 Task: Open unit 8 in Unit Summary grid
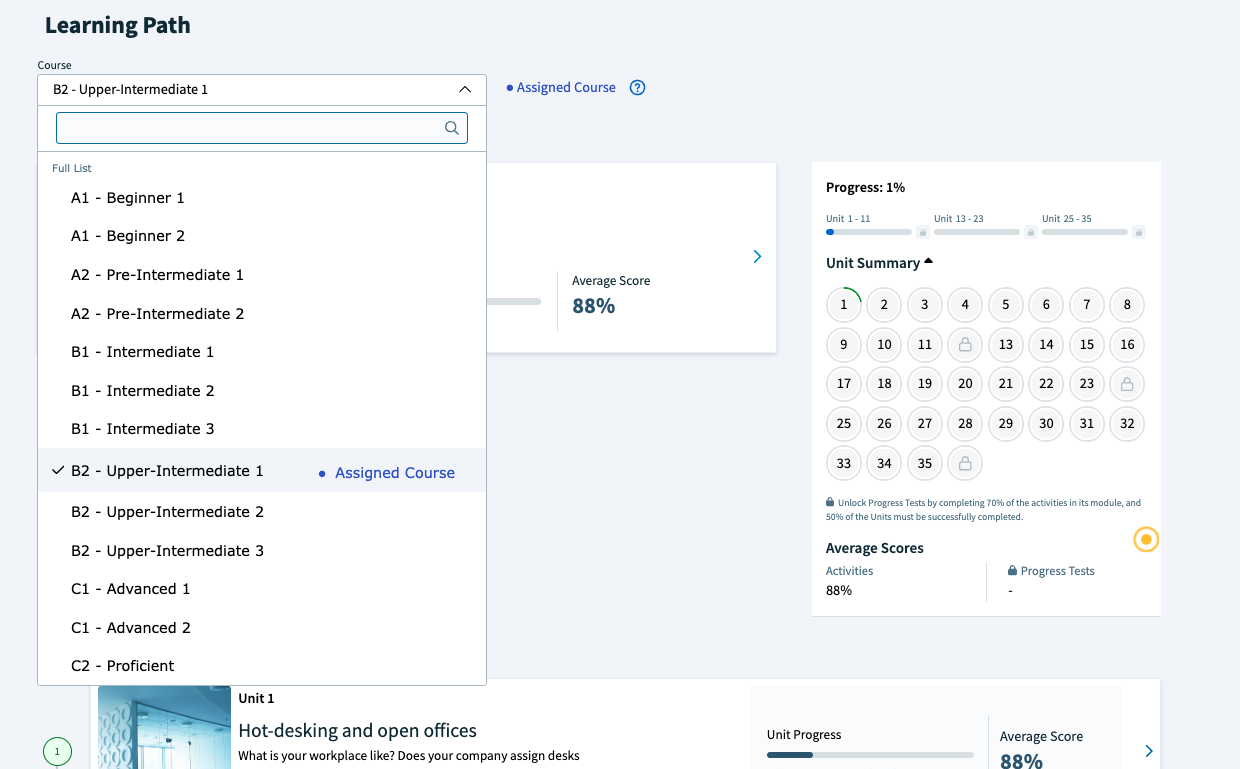tap(1127, 305)
